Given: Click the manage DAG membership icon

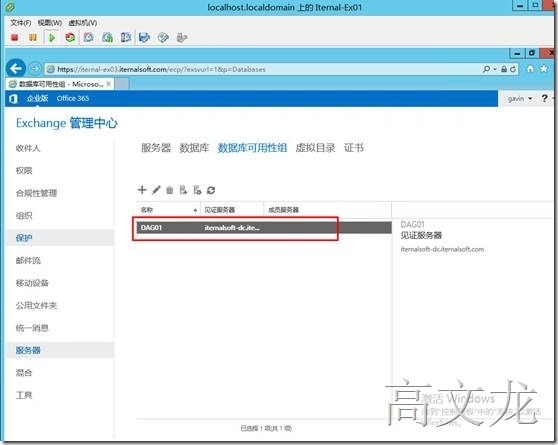Looking at the screenshot, I should 183,190.
